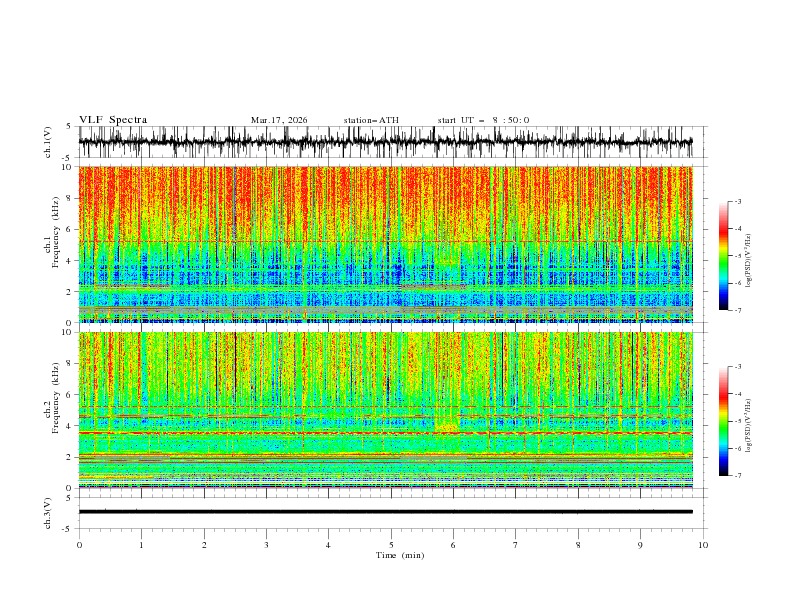Click the ch.1 spectrogram panel
Viewport: 792px width, 612px height.
385,244
